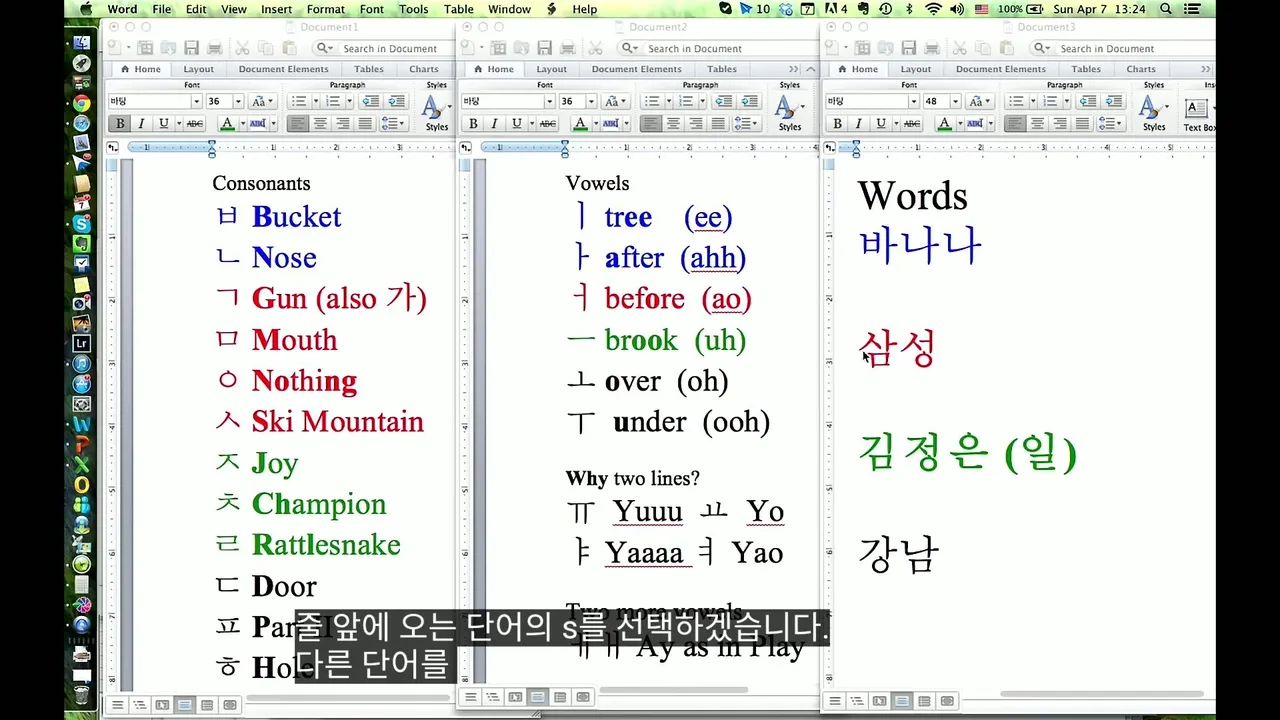Open Spotlight search in menu bar
The width and height of the screenshot is (1280, 720).
1165,9
